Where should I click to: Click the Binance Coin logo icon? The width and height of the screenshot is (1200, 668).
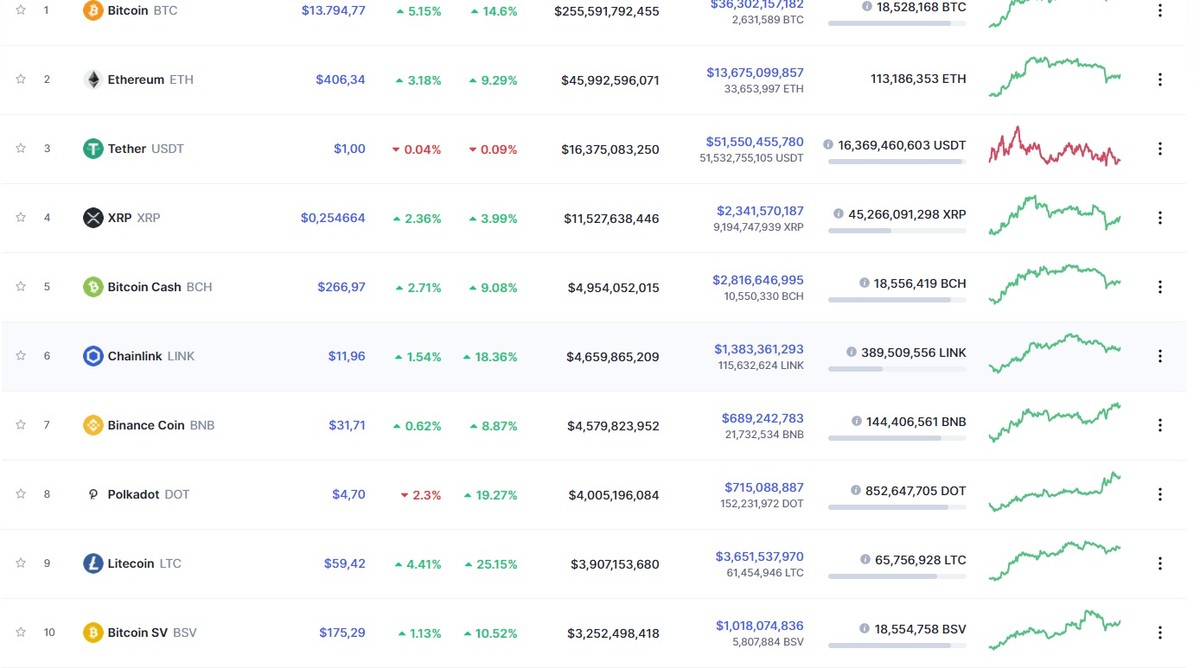pyautogui.click(x=93, y=424)
